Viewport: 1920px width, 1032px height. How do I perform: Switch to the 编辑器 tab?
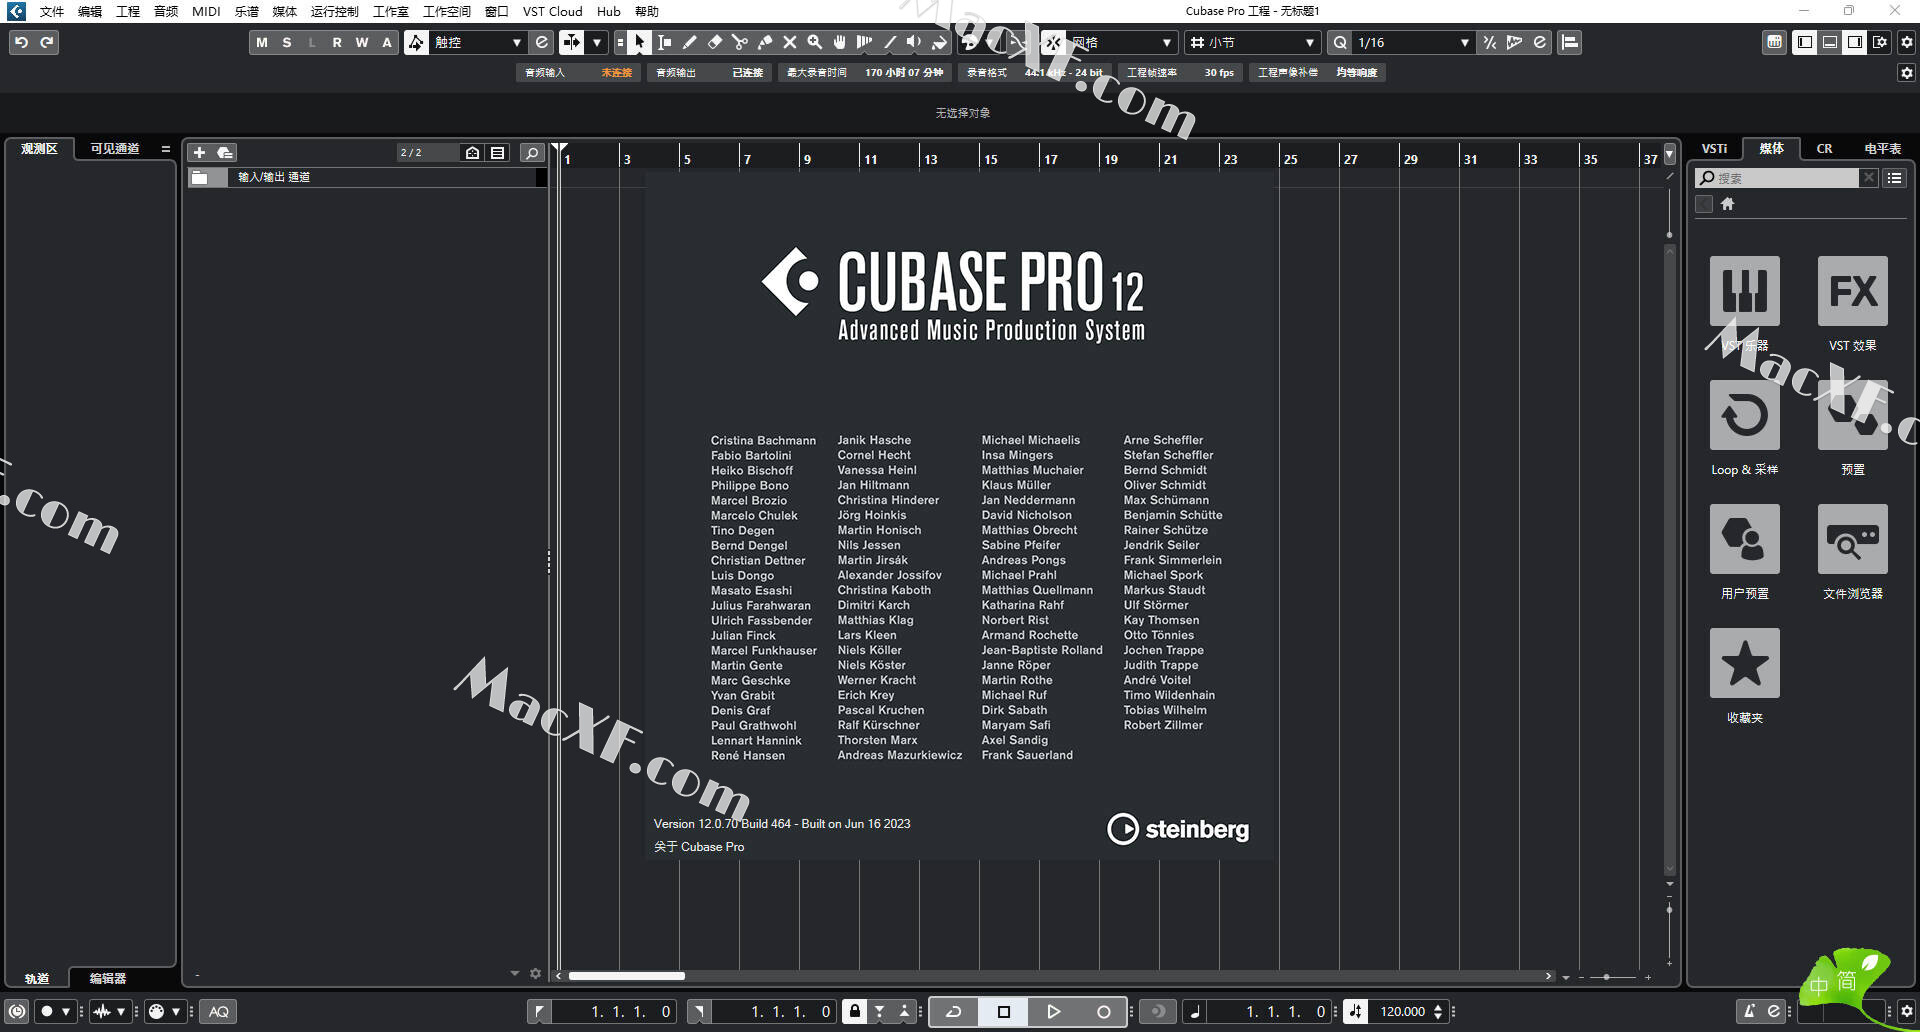pos(108,978)
